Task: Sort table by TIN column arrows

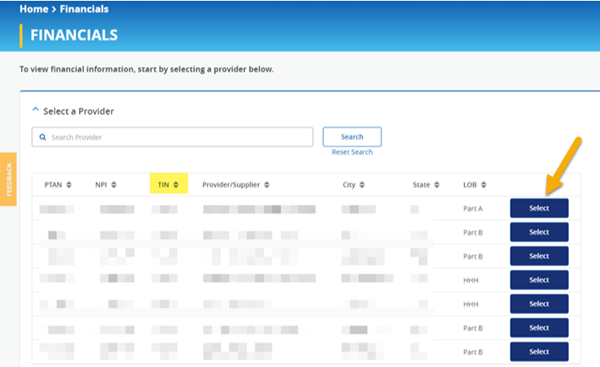Action: point(176,185)
